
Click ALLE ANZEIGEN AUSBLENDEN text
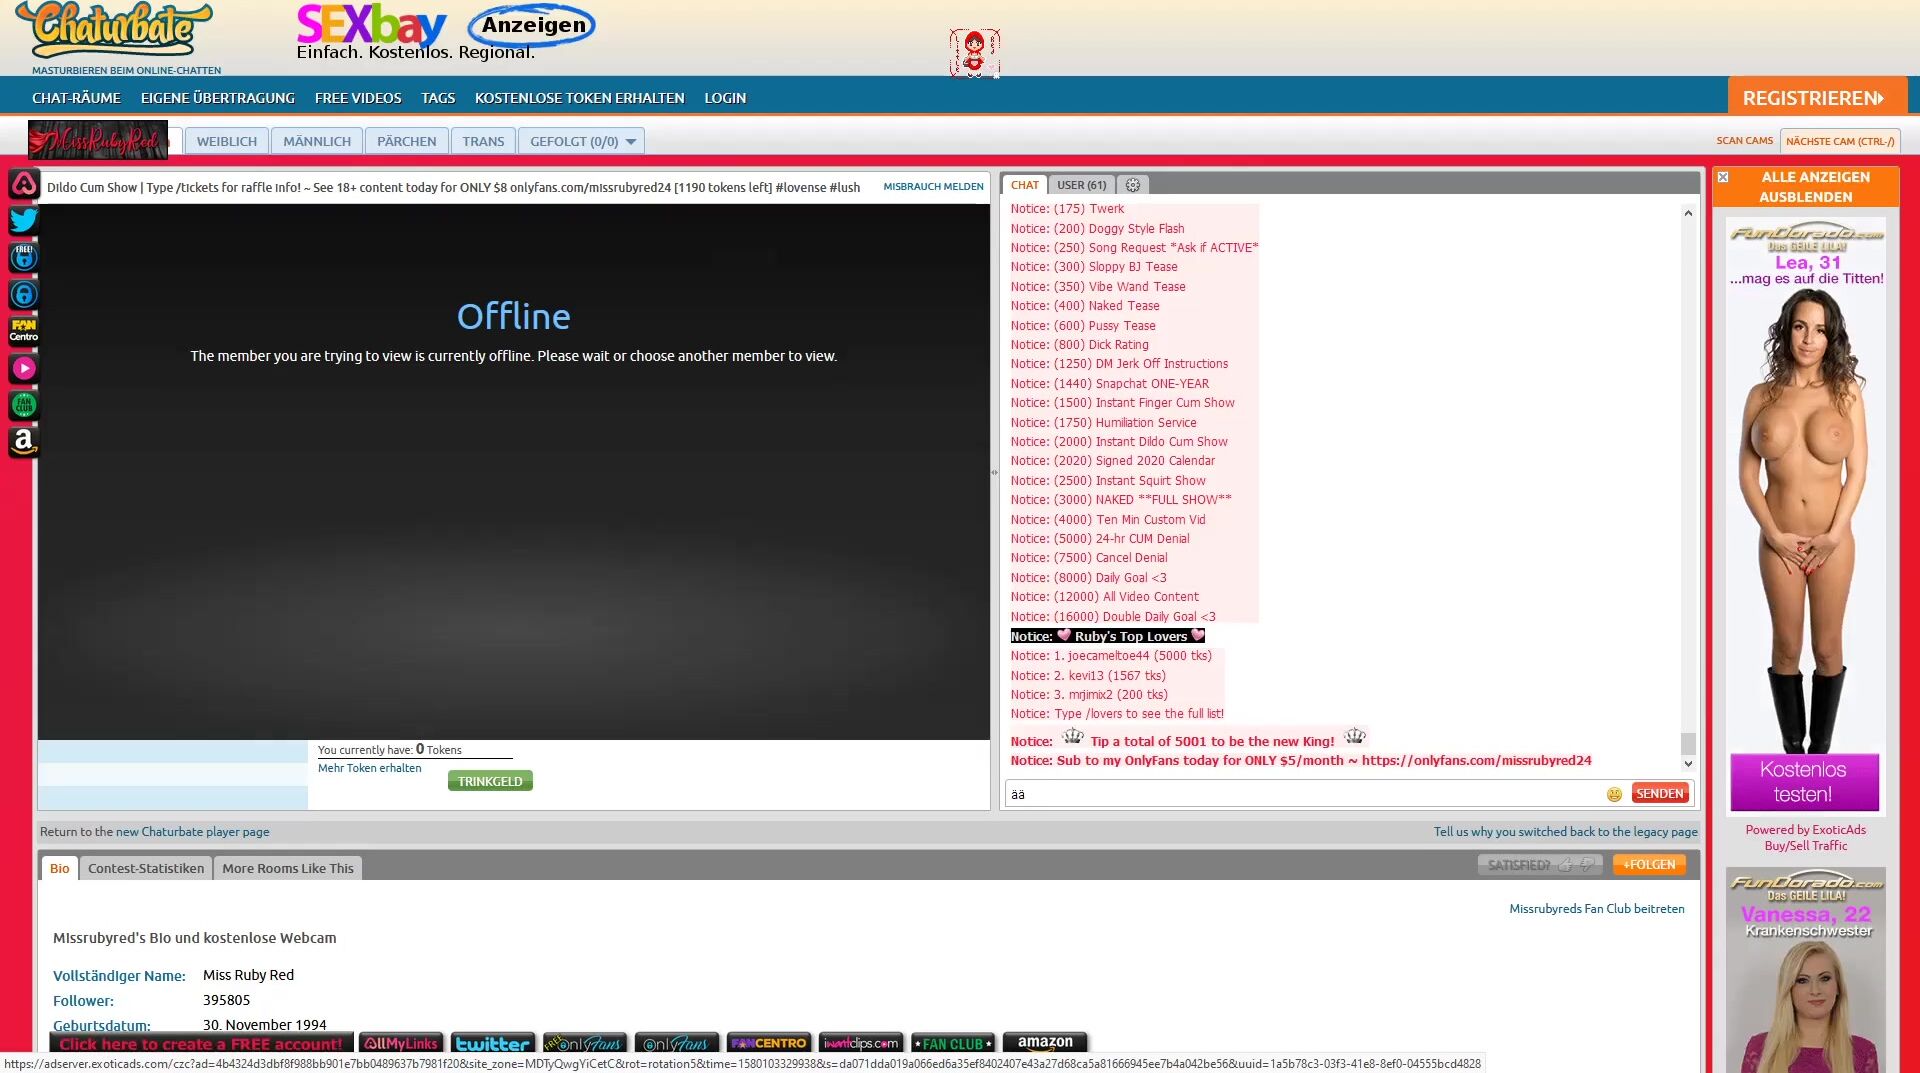[x=1815, y=187]
